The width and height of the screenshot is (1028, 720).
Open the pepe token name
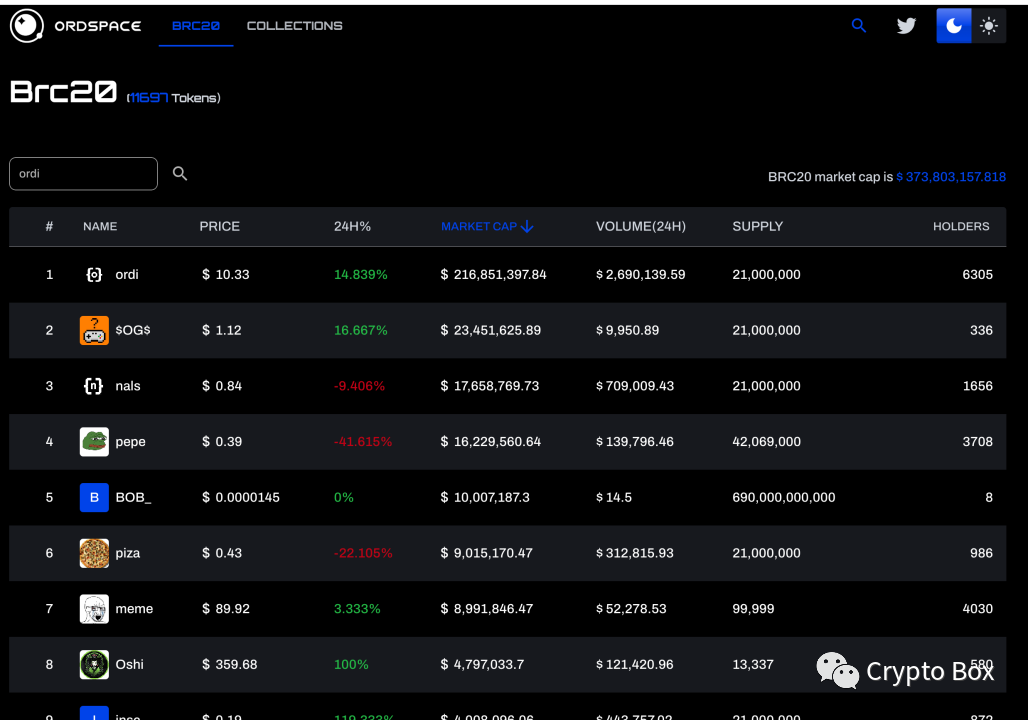click(x=130, y=442)
